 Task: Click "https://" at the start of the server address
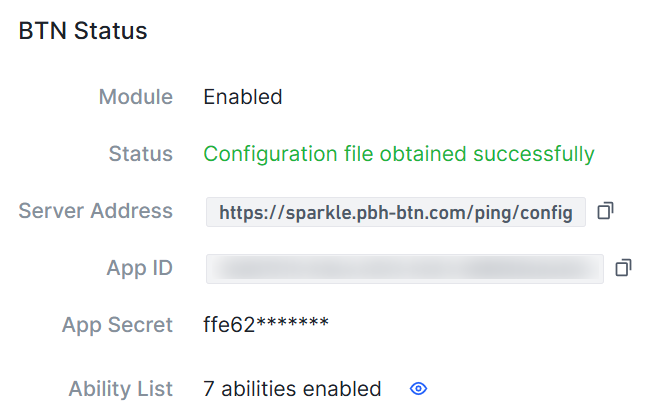pos(246,212)
